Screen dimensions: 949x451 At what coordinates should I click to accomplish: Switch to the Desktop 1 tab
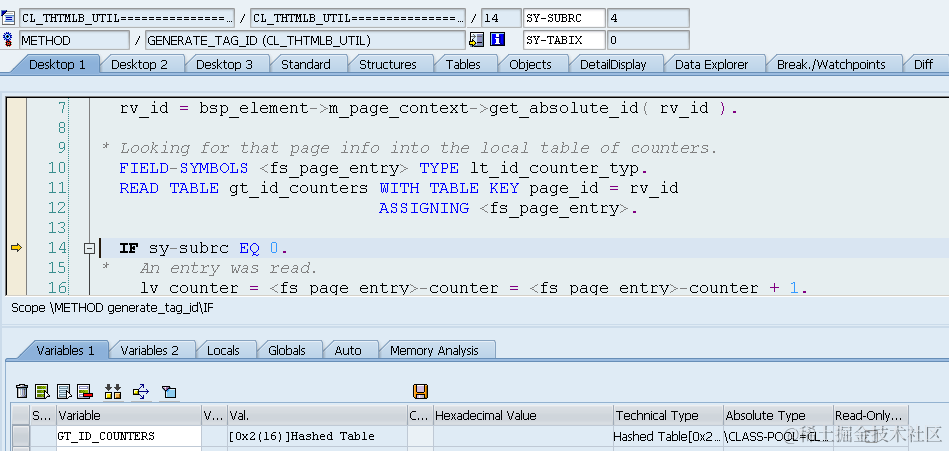[x=56, y=64]
